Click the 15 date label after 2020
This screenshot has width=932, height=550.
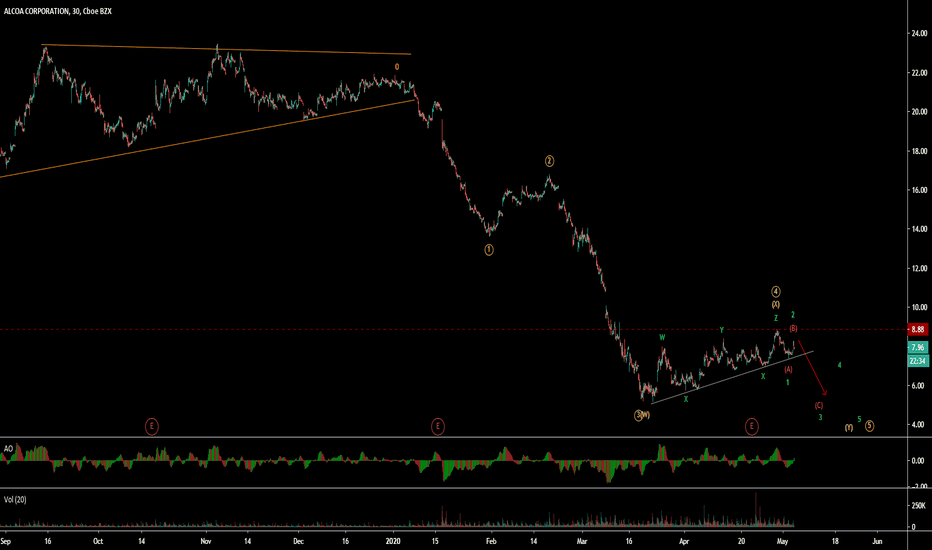434,541
